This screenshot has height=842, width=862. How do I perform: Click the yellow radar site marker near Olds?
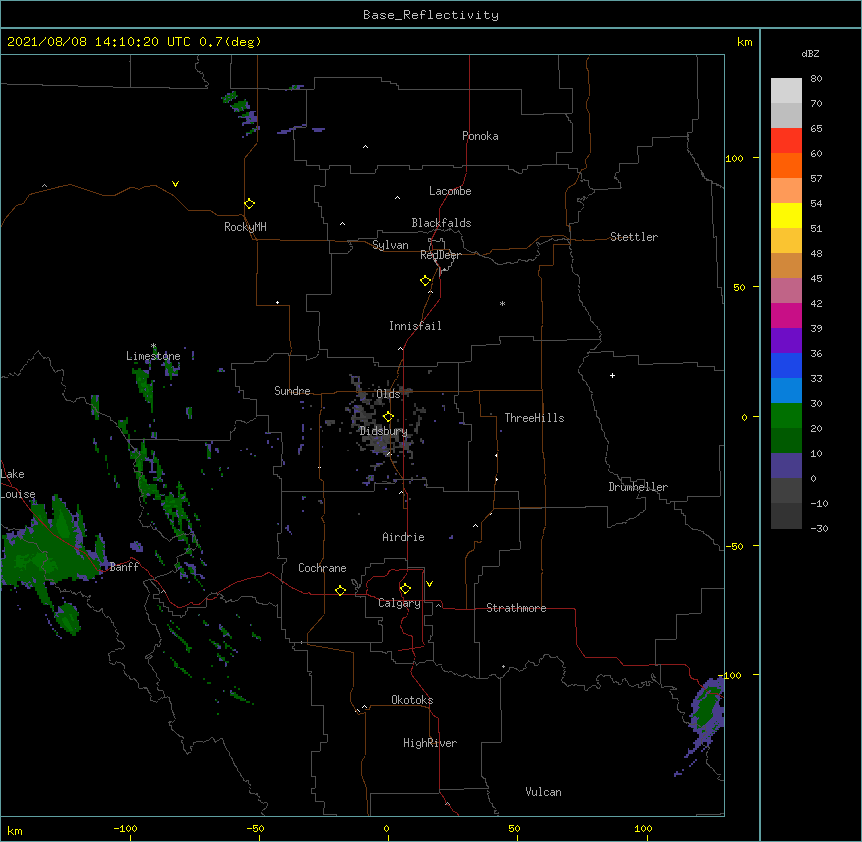pyautogui.click(x=388, y=417)
